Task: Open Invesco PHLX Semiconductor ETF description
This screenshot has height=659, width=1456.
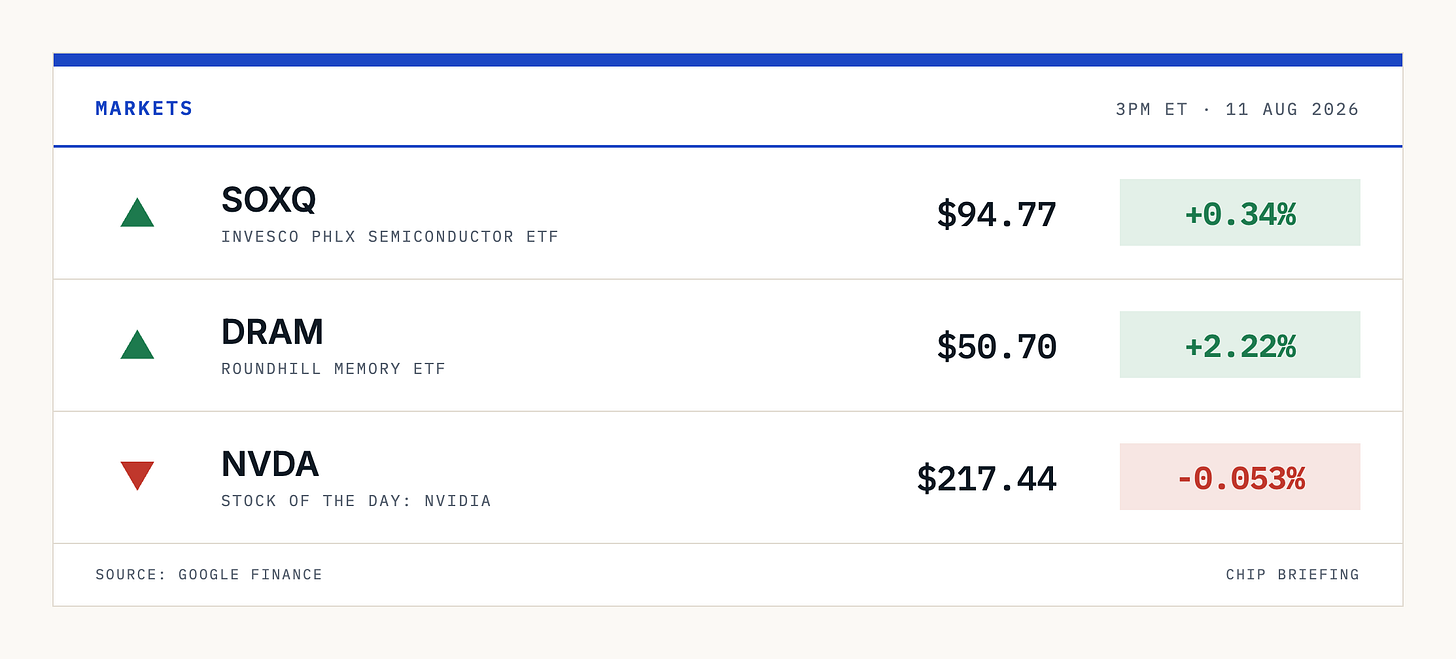Action: (390, 237)
